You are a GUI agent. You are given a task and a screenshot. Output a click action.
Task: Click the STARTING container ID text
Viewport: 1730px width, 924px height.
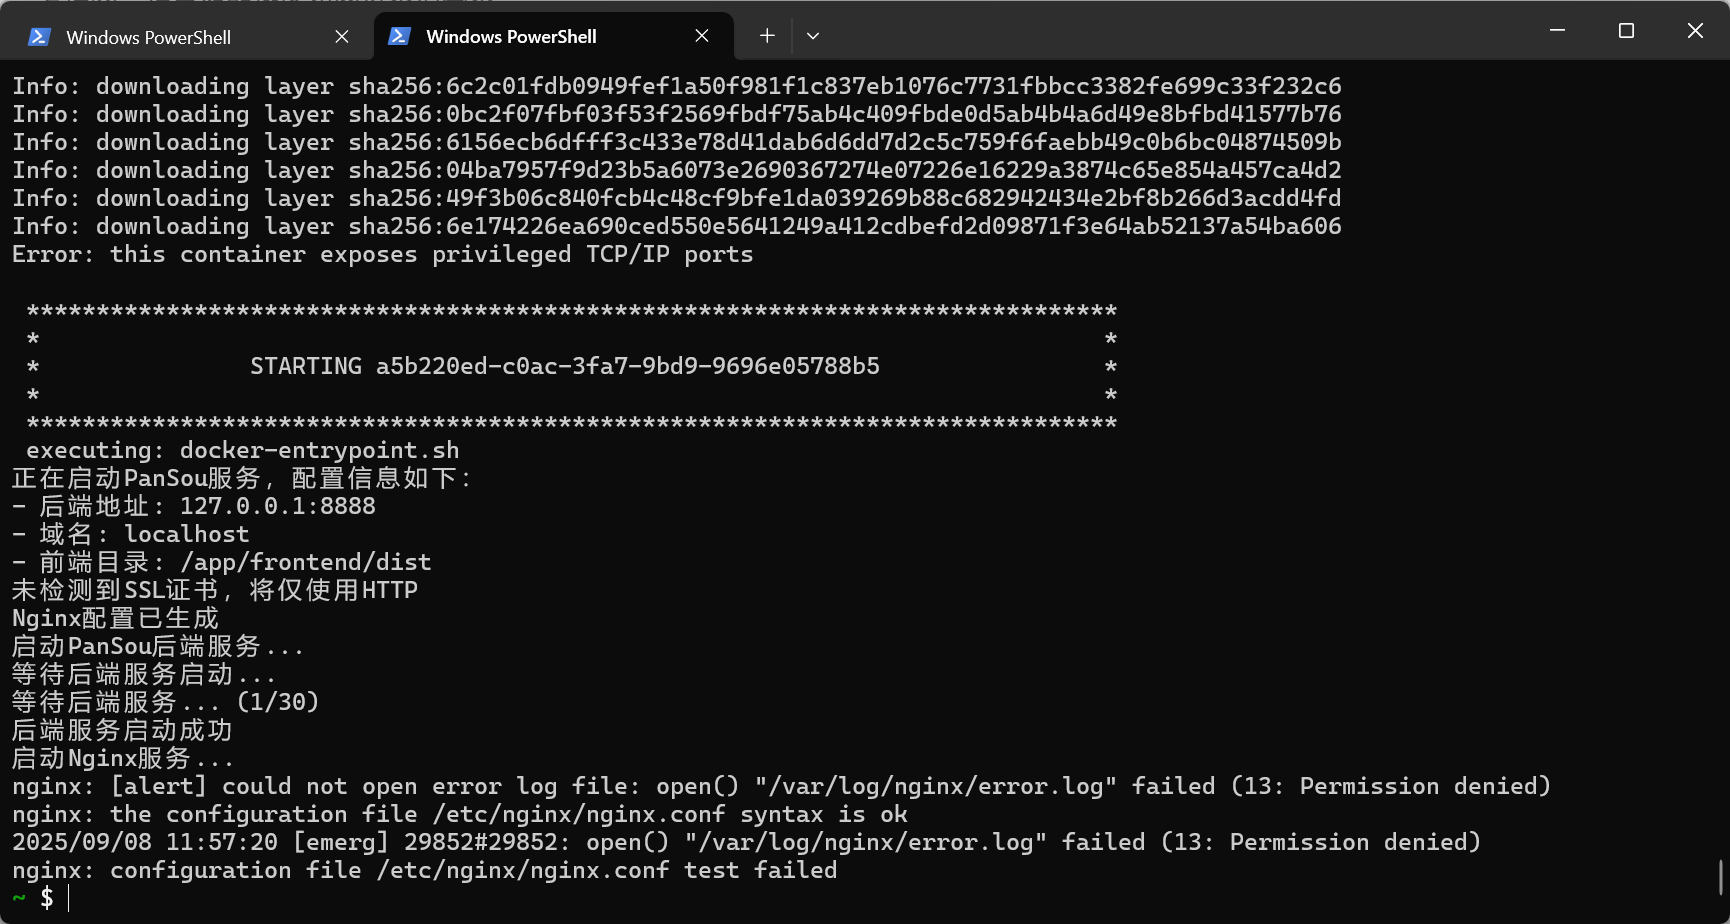(x=565, y=366)
